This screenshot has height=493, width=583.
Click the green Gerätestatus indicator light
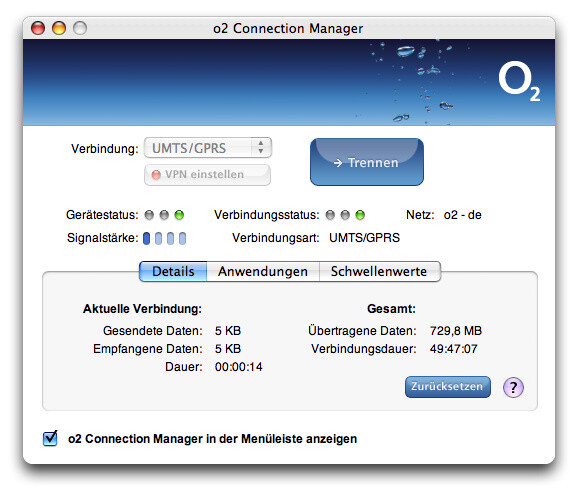coord(179,215)
